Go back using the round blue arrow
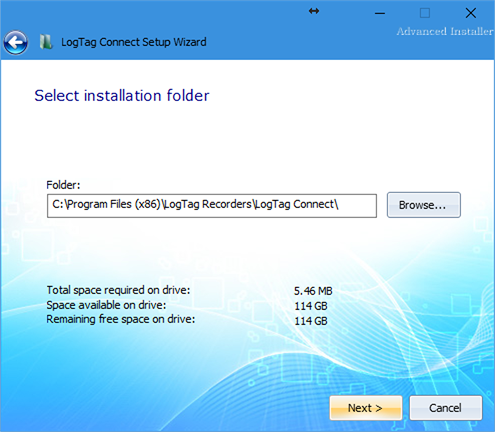The image size is (495, 432). pyautogui.click(x=15, y=43)
